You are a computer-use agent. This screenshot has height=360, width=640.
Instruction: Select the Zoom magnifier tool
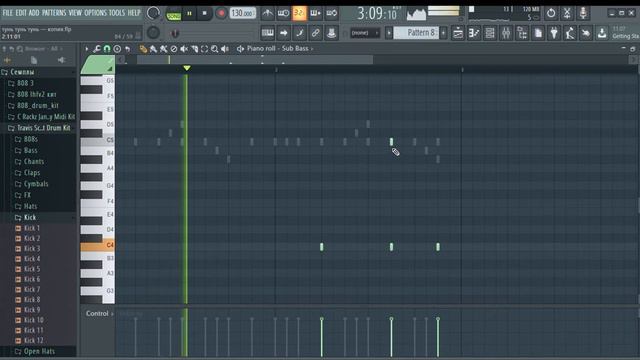(x=214, y=49)
